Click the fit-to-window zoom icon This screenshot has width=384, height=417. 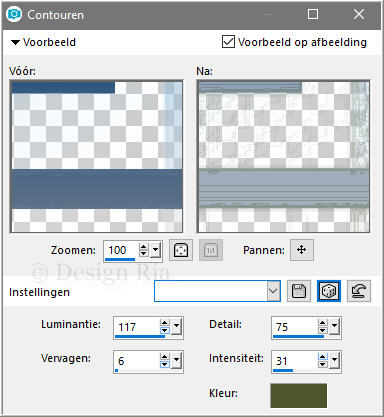[181, 250]
